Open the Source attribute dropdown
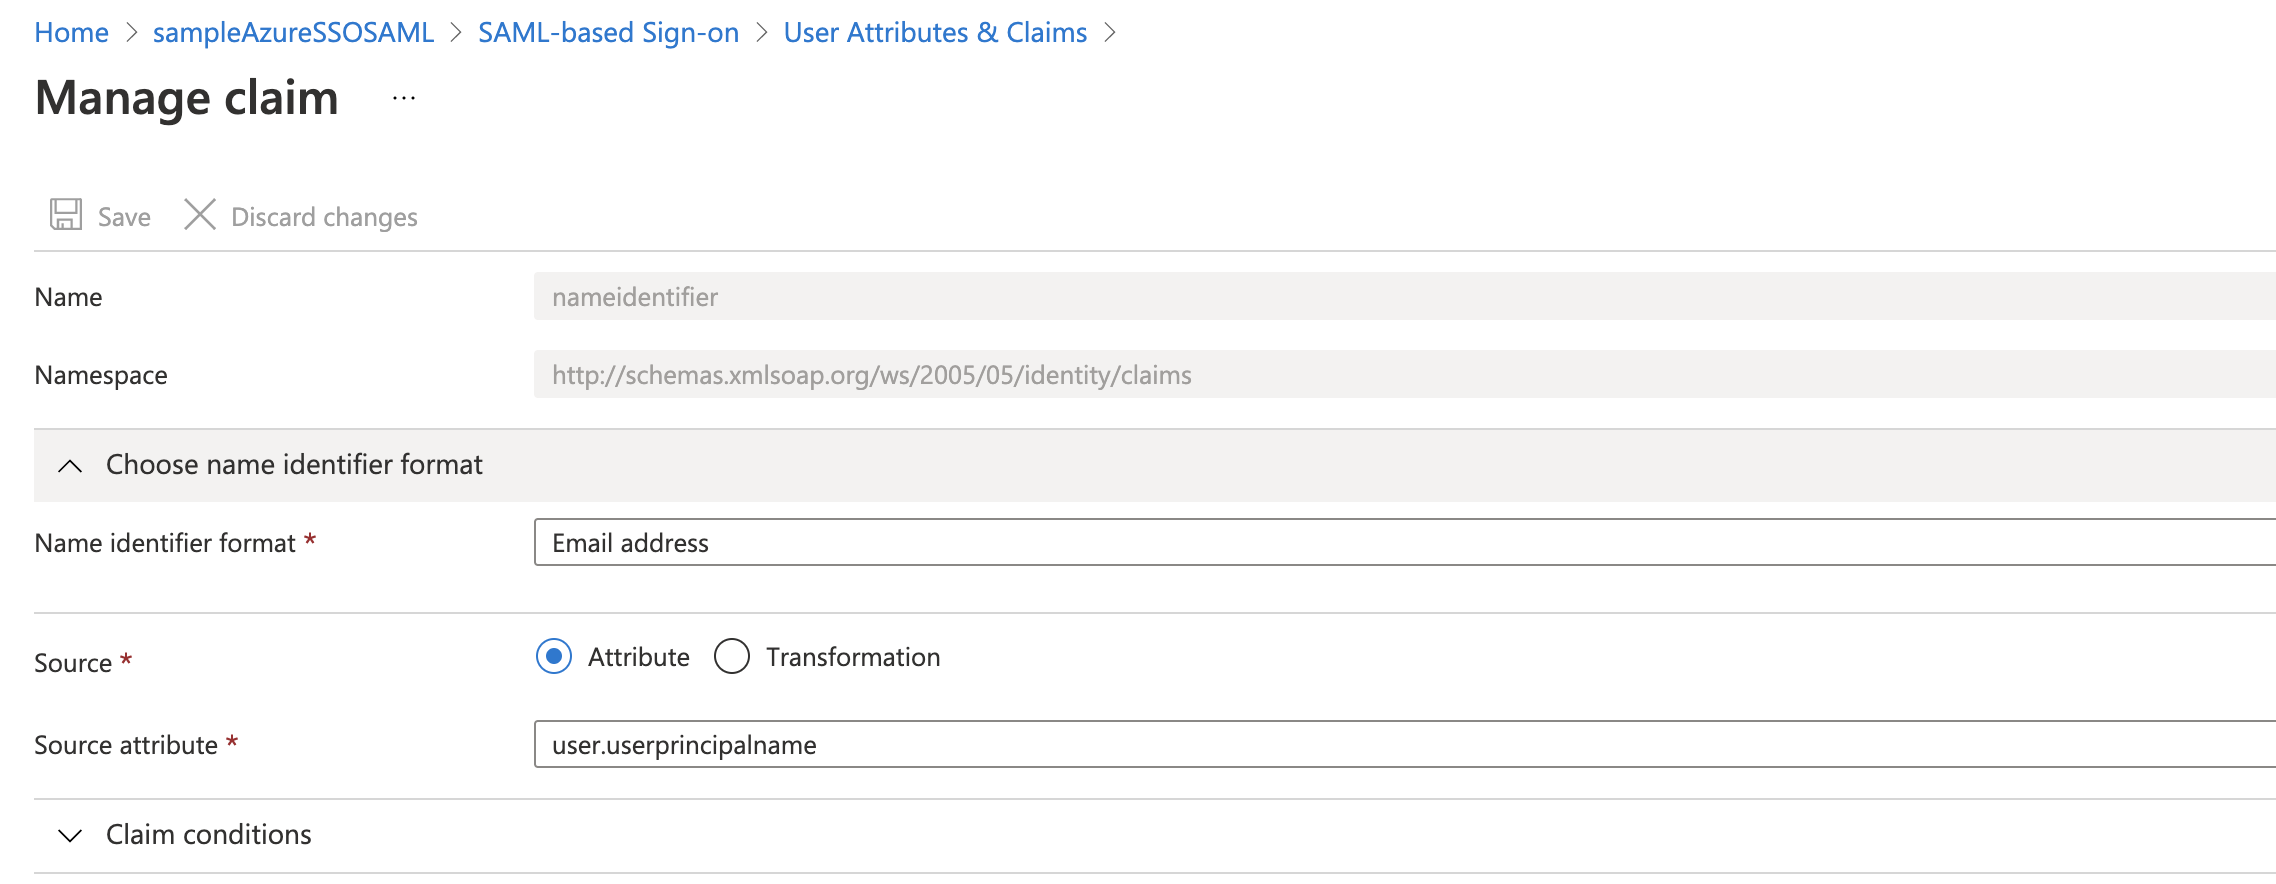 (x=1400, y=745)
